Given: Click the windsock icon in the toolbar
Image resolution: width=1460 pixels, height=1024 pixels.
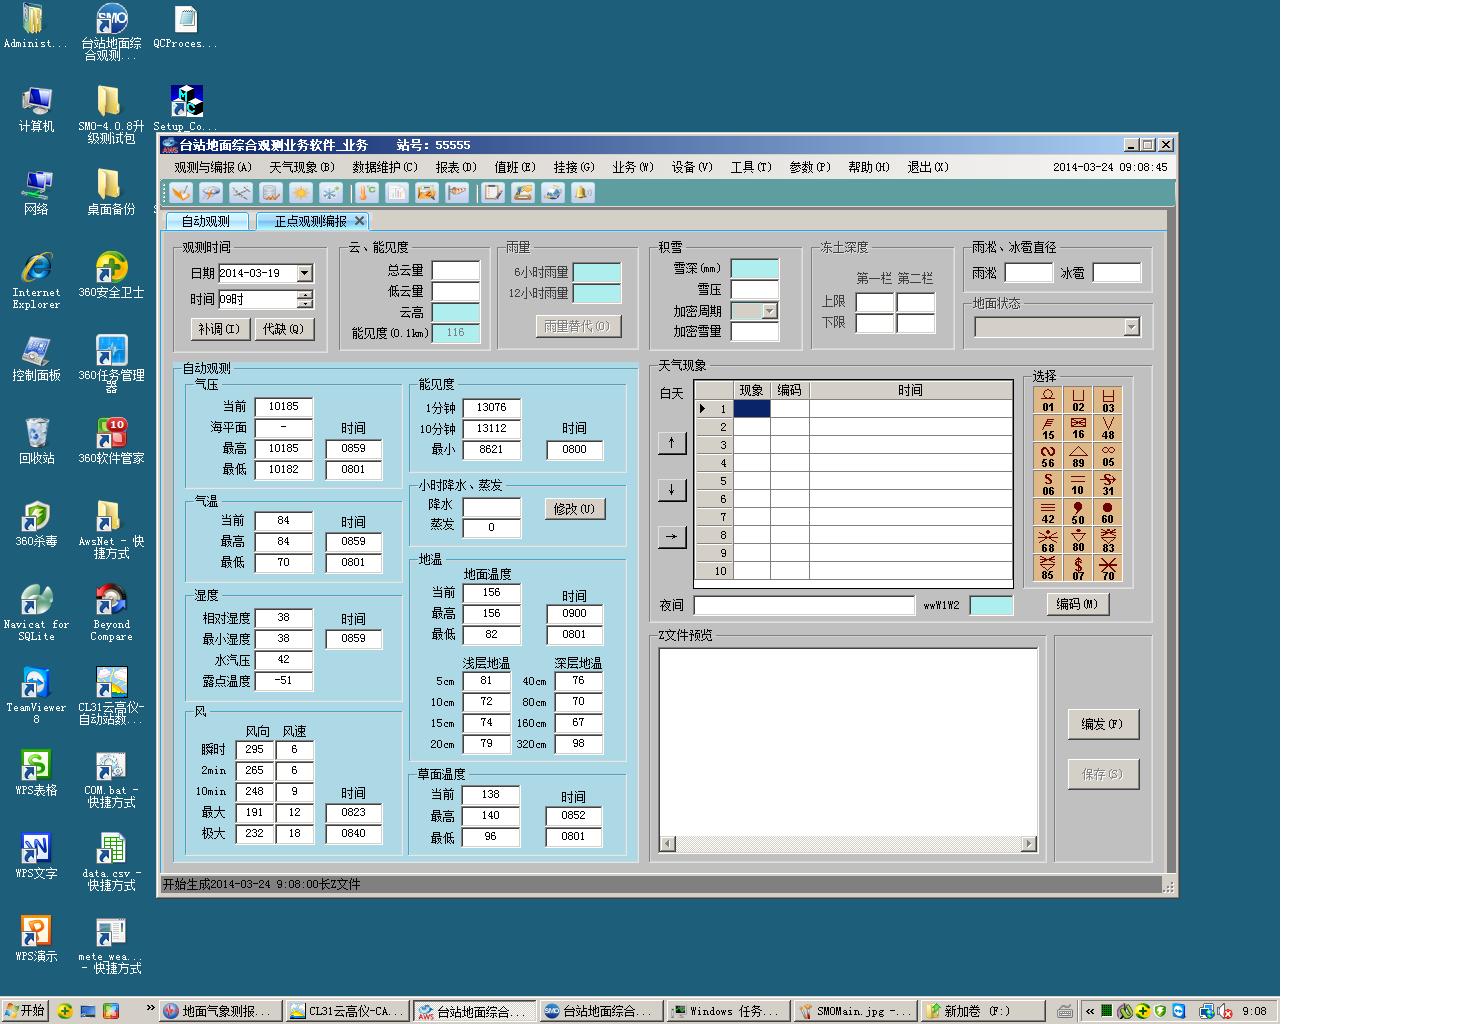Looking at the screenshot, I should [x=457, y=193].
